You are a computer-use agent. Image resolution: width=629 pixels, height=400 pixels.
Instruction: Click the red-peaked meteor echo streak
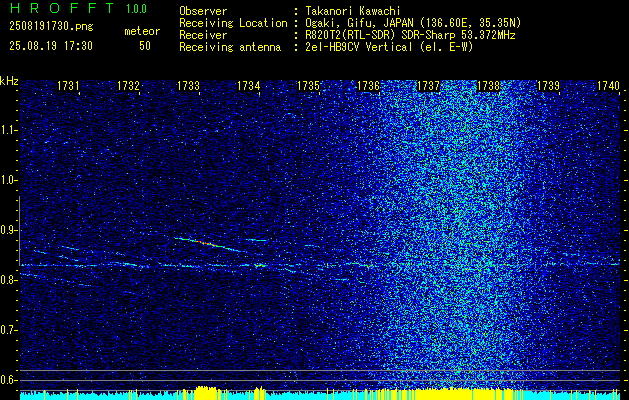[207, 244]
